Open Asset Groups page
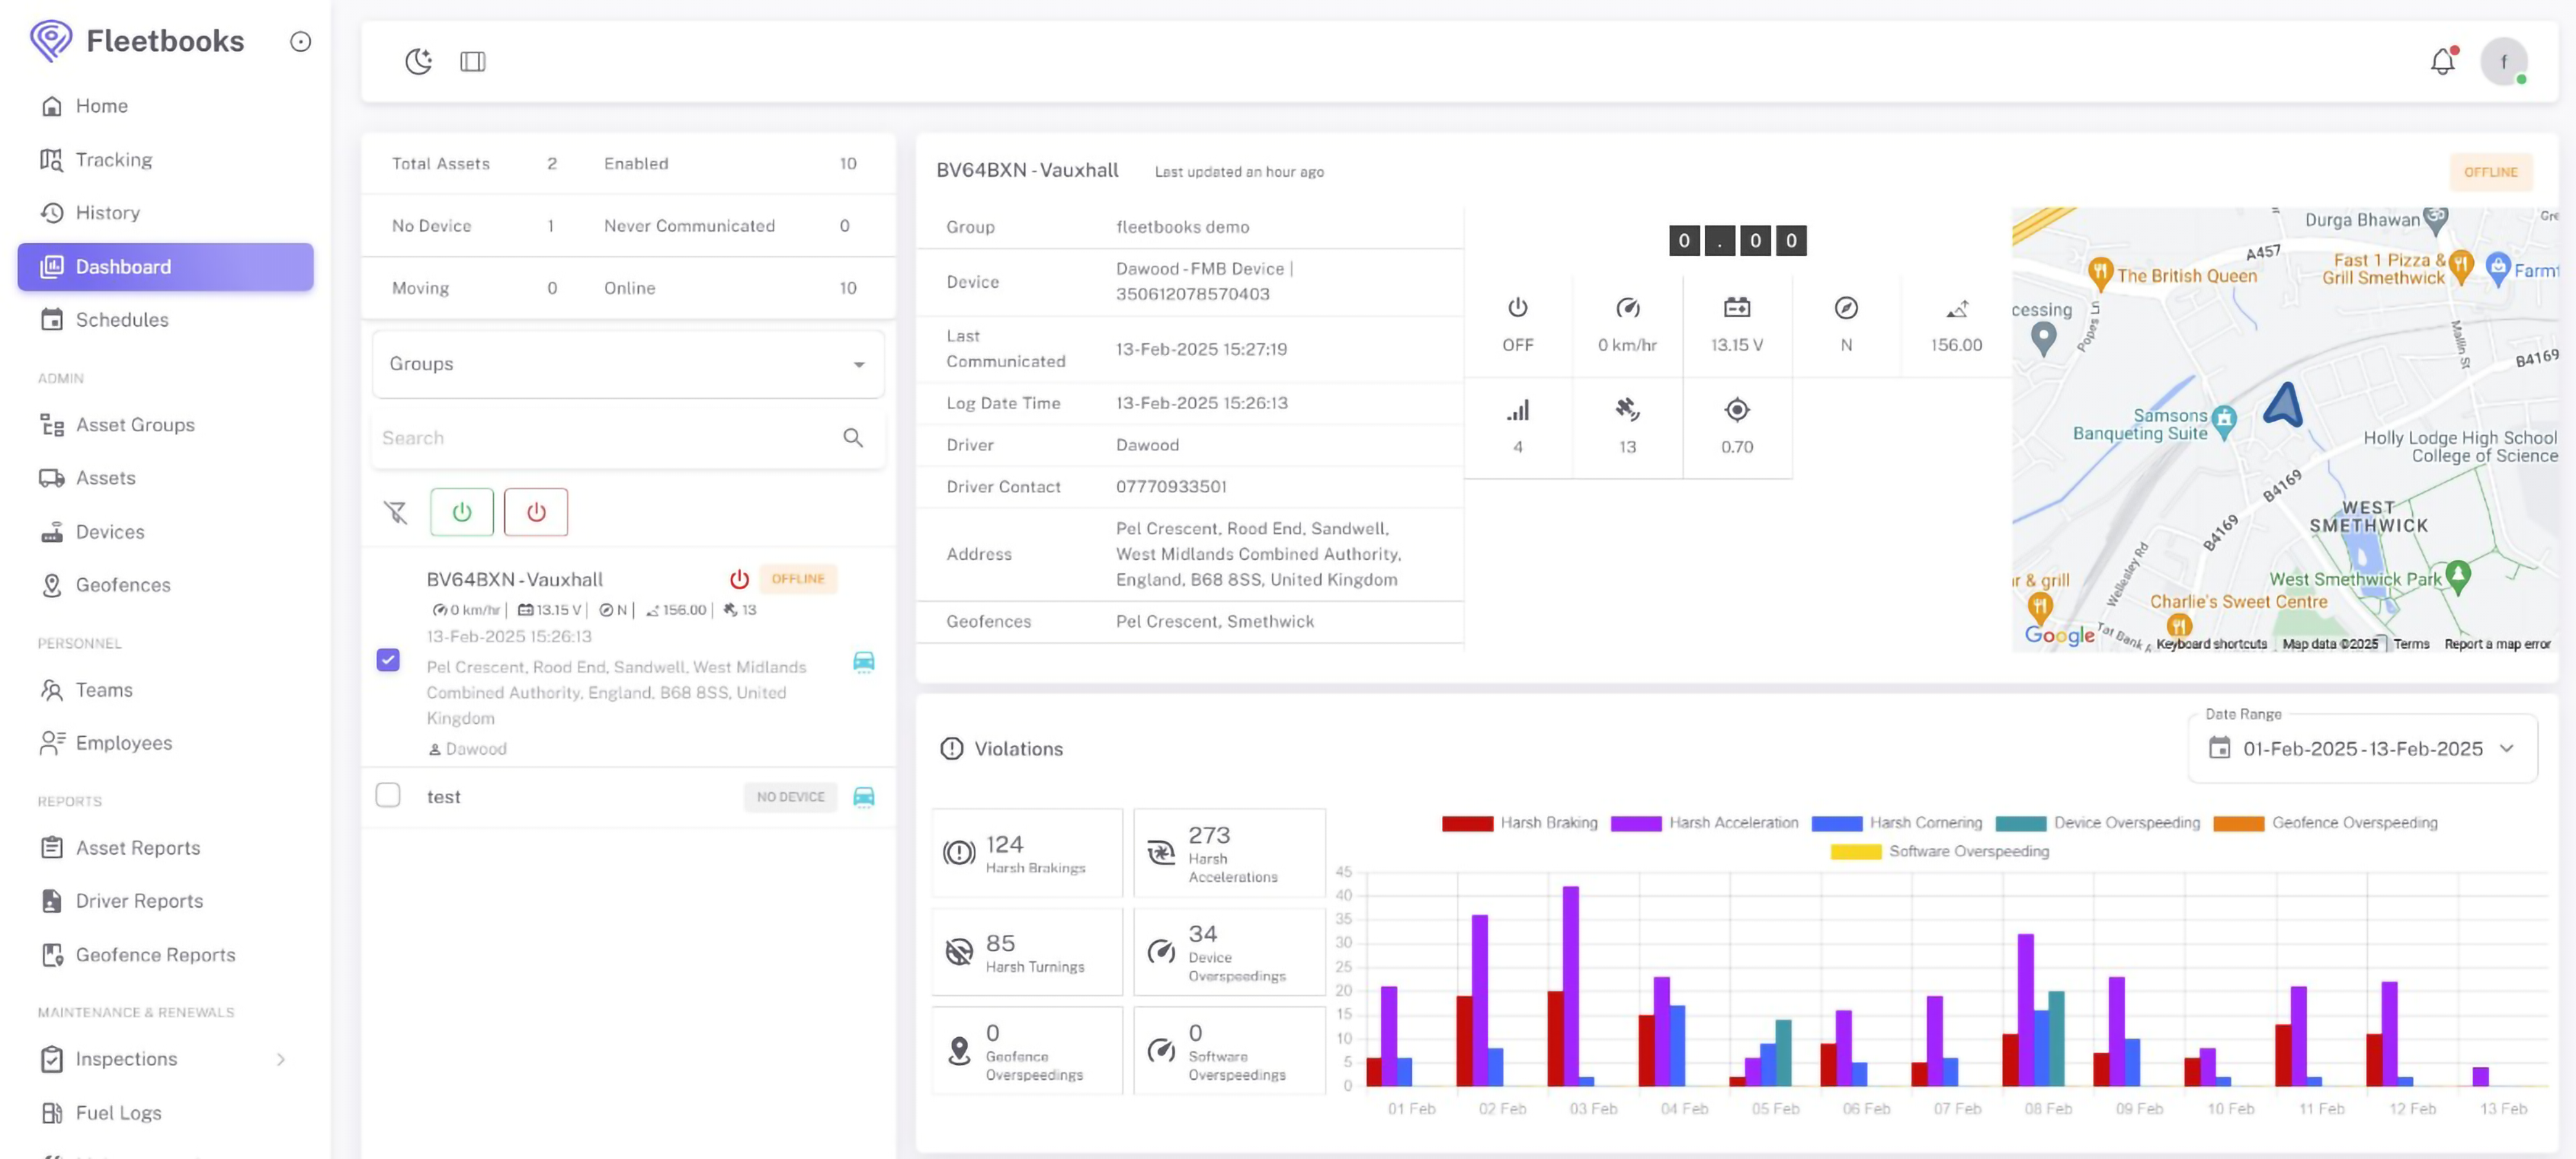Viewport: 2576px width, 1159px height. coord(135,425)
